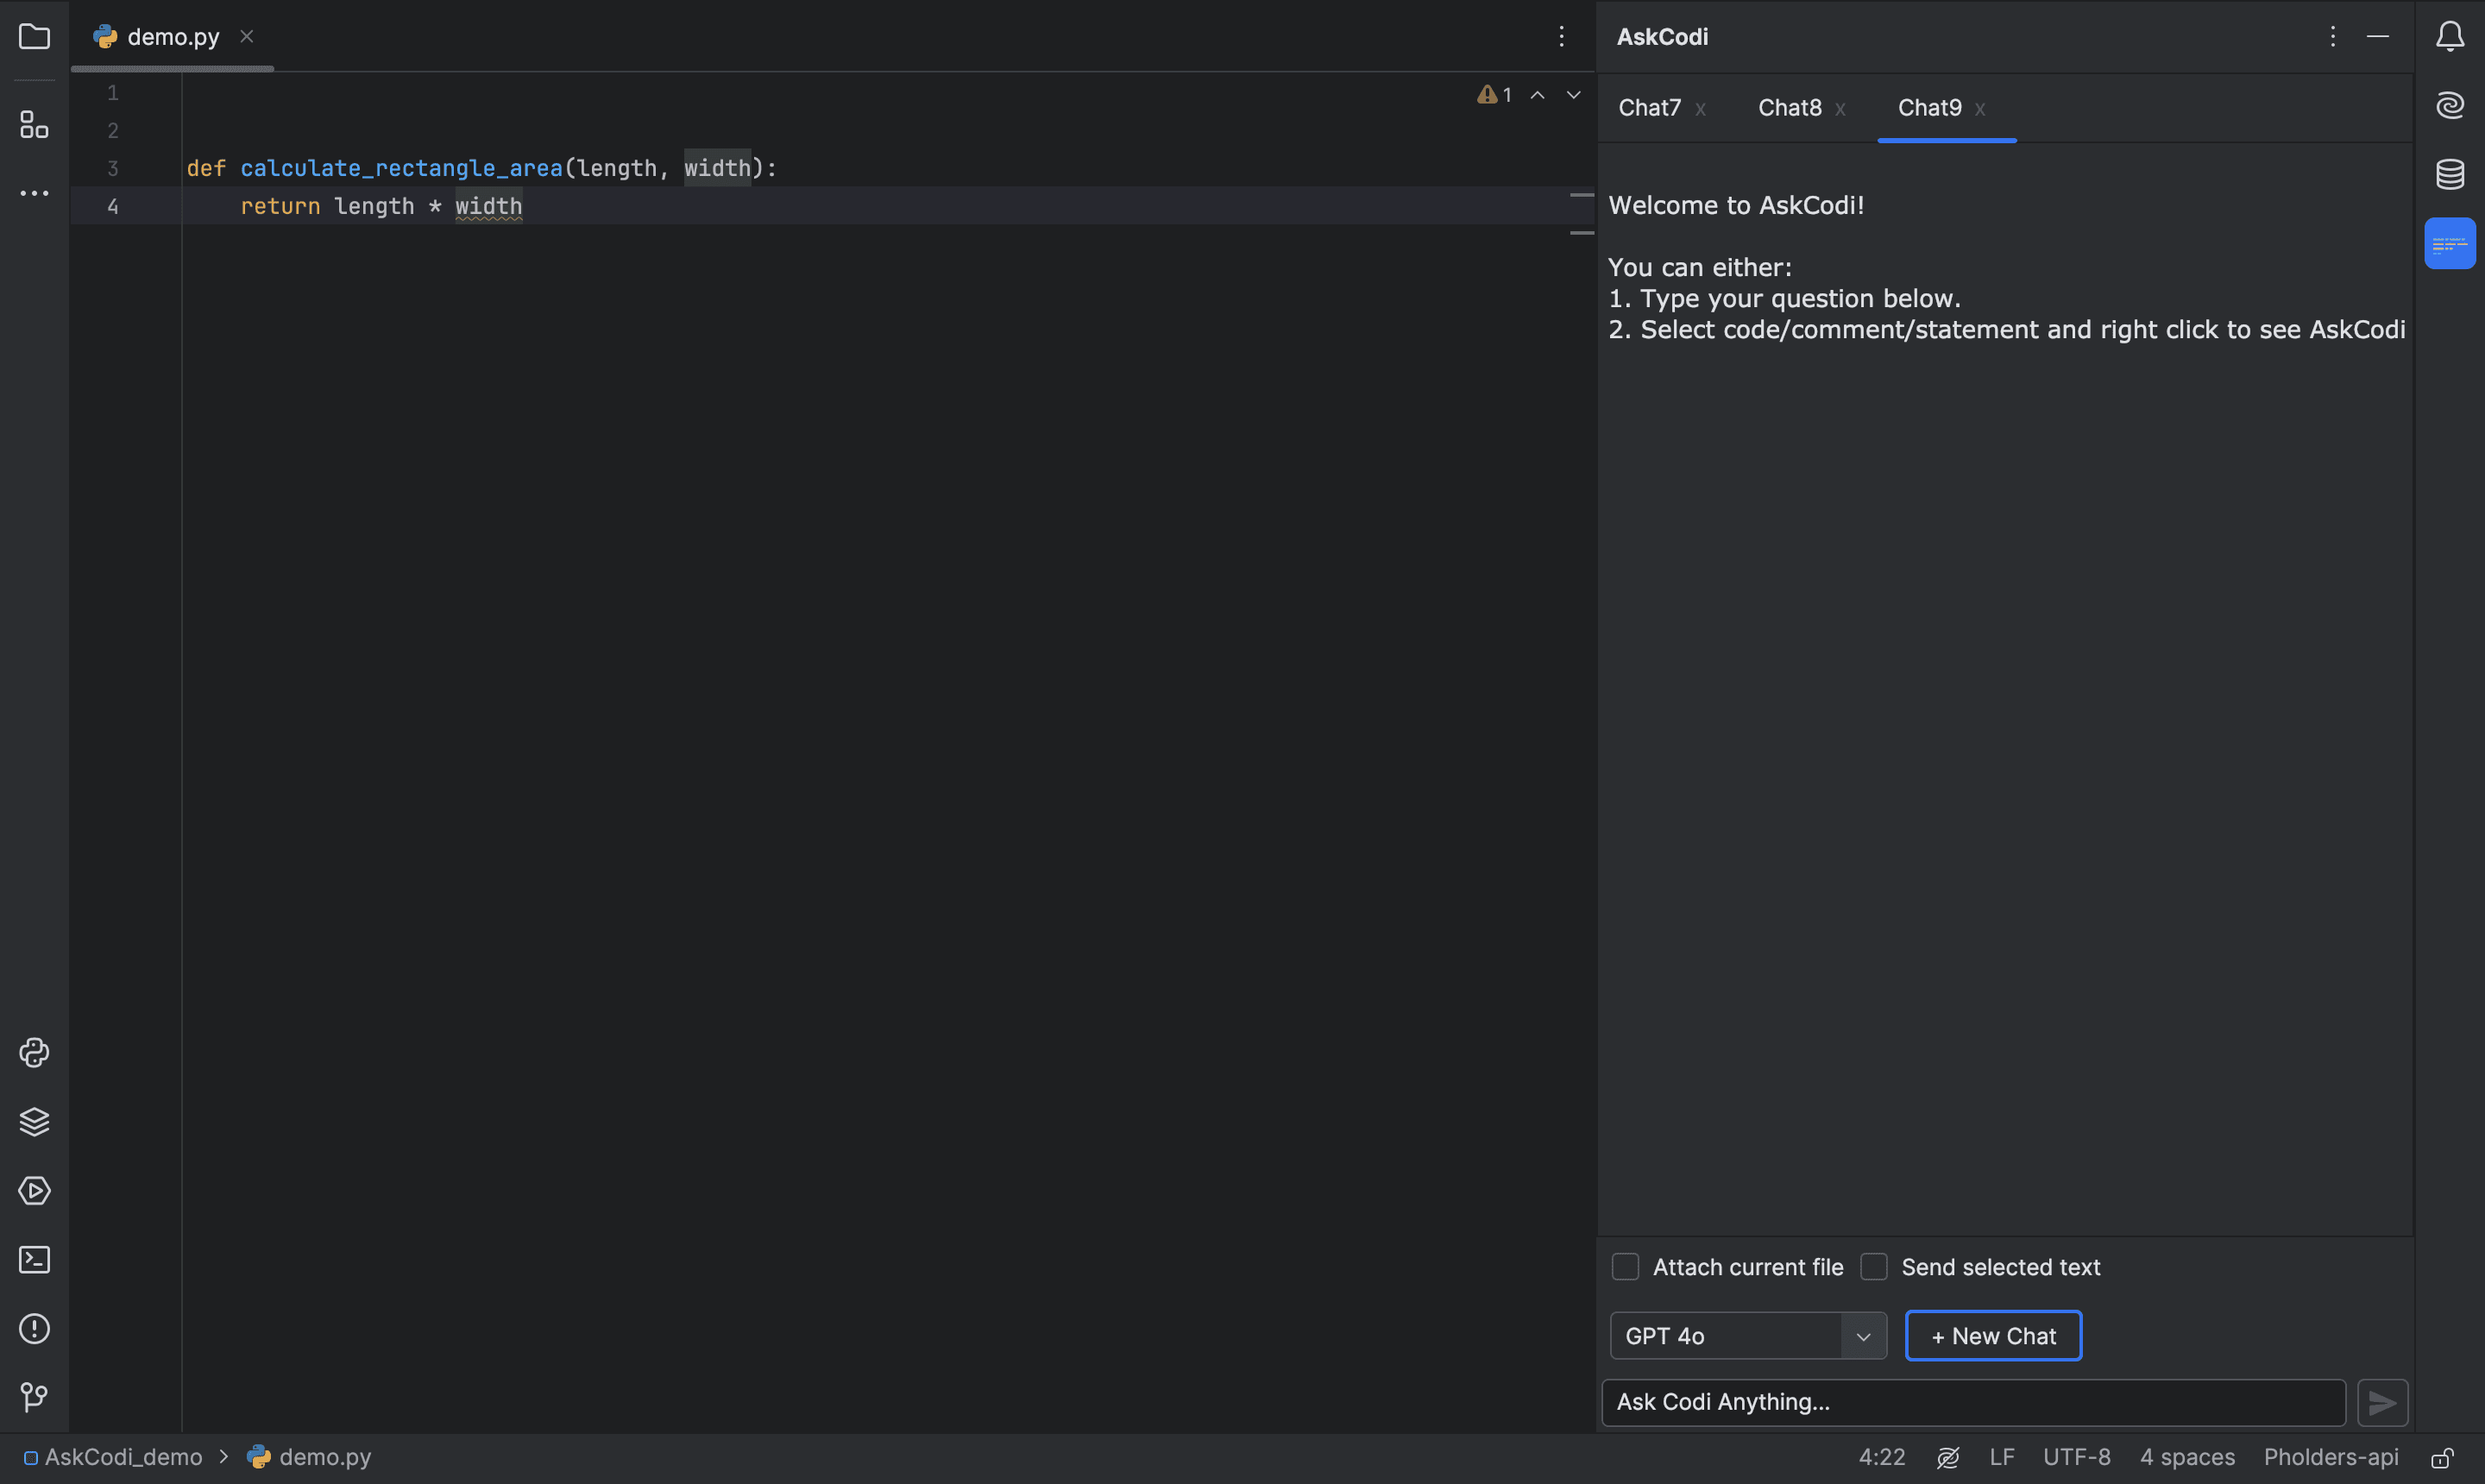
Task: Open the Terminal tool window
Action: (34, 1259)
